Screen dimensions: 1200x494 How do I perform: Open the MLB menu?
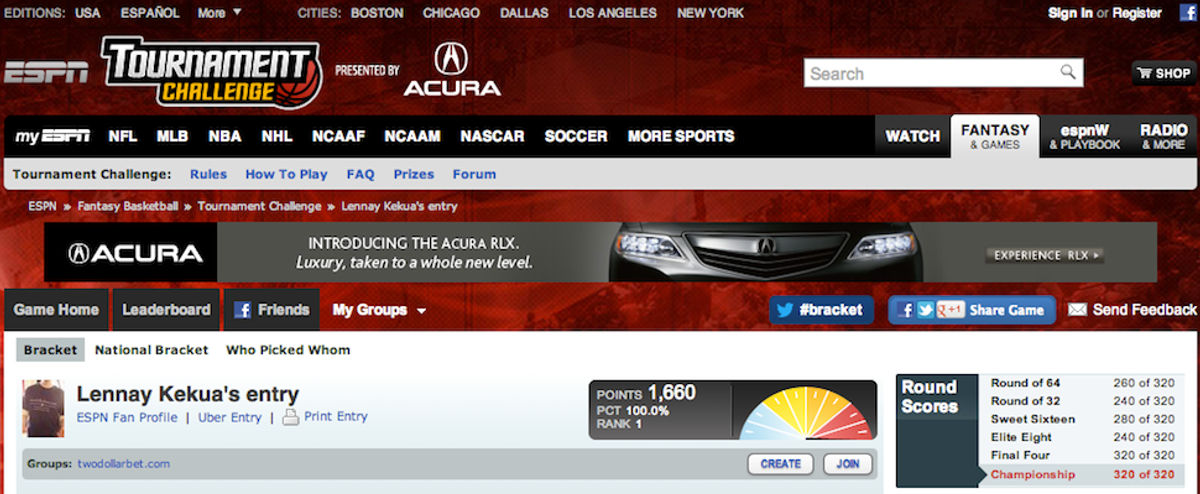coord(172,136)
